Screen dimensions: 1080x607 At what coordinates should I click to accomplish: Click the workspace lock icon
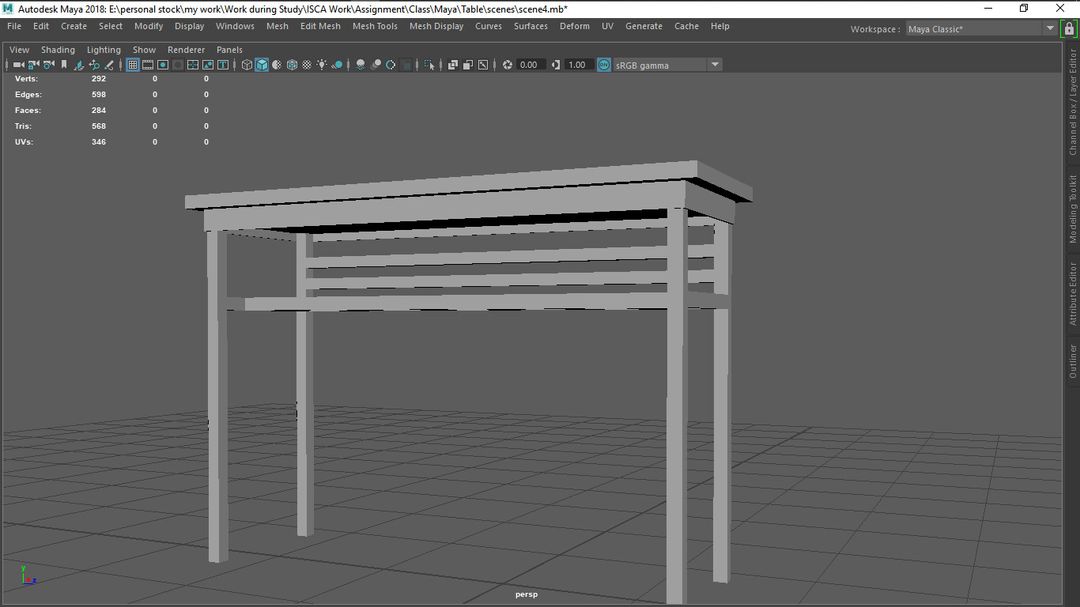(x=1069, y=29)
